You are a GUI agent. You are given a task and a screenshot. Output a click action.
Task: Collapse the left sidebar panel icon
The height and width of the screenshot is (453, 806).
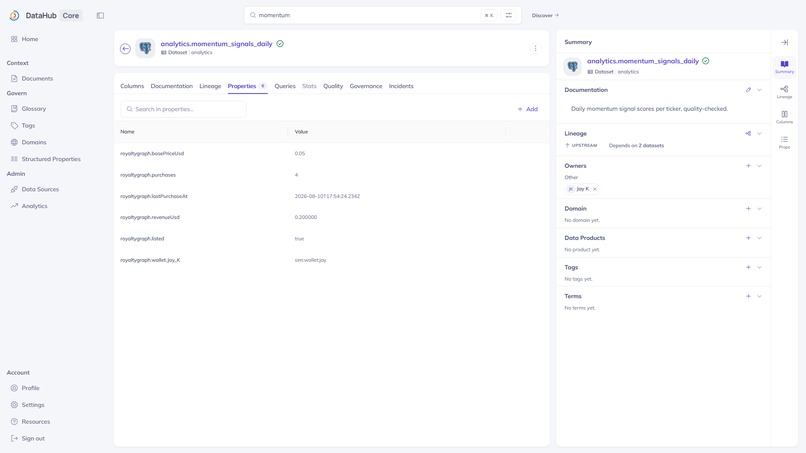click(100, 15)
